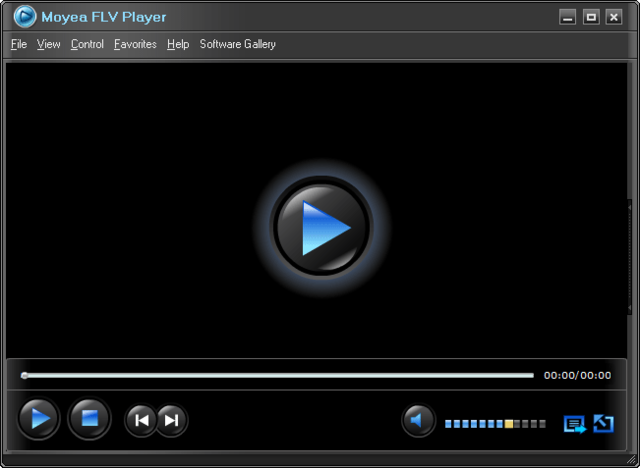
Task: Set volume to the first blue block
Action: 449,424
